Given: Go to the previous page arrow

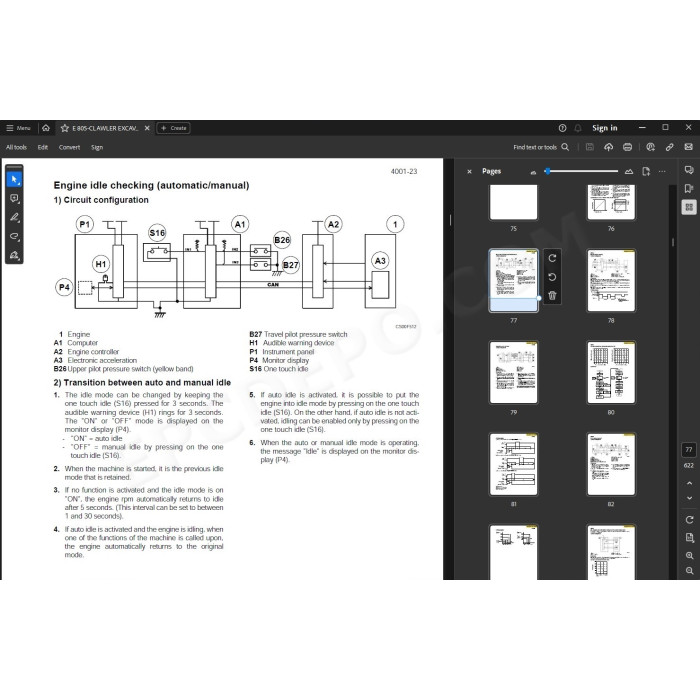Looking at the screenshot, I should (x=689, y=483).
